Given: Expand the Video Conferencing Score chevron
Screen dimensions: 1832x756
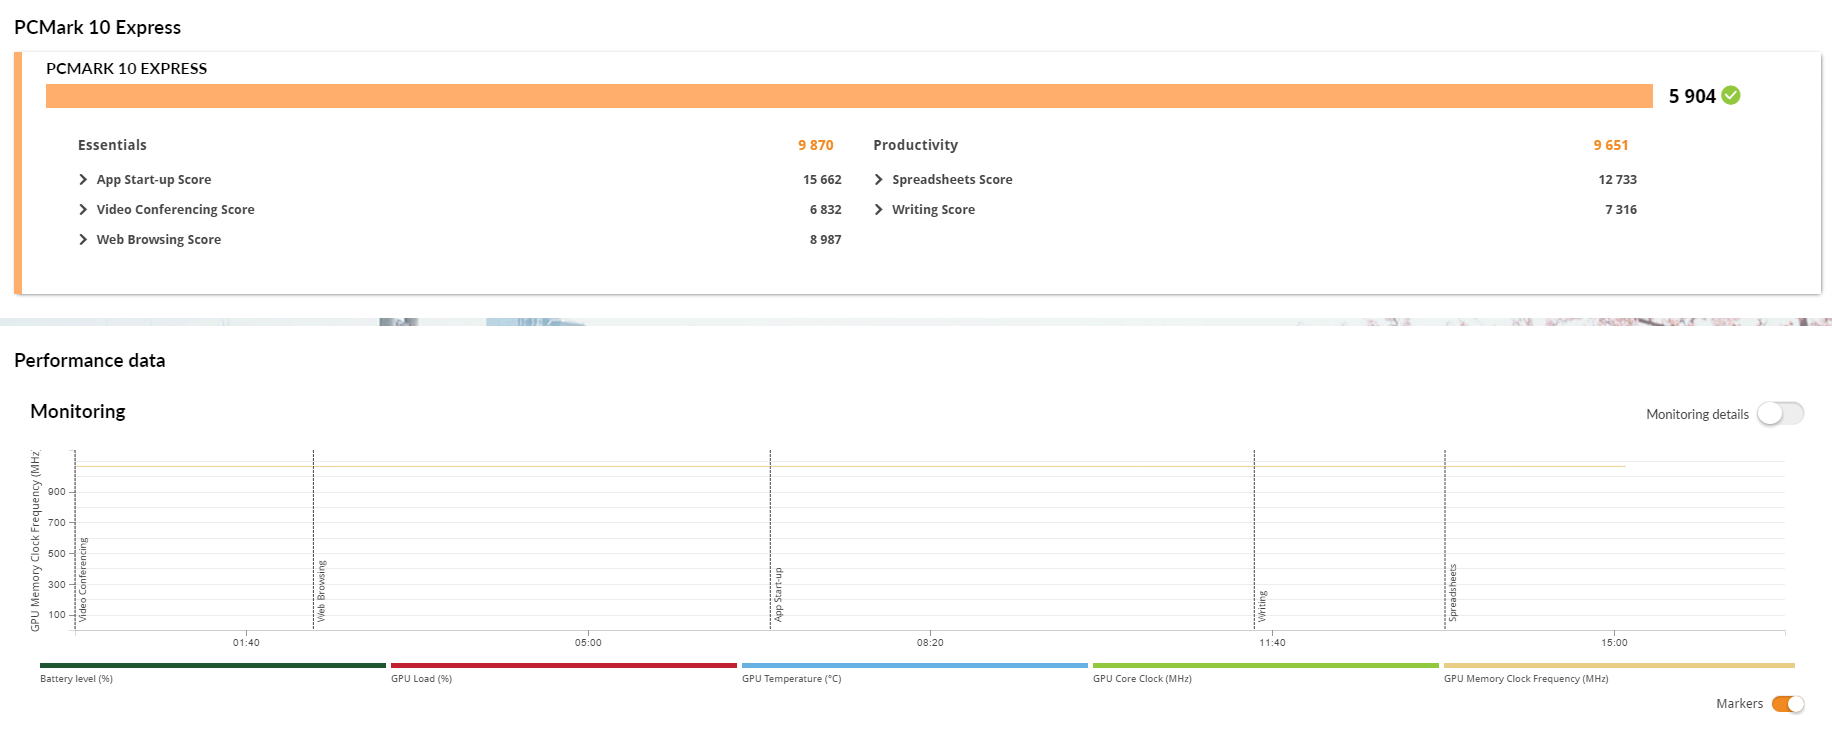Looking at the screenshot, I should click(x=83, y=210).
